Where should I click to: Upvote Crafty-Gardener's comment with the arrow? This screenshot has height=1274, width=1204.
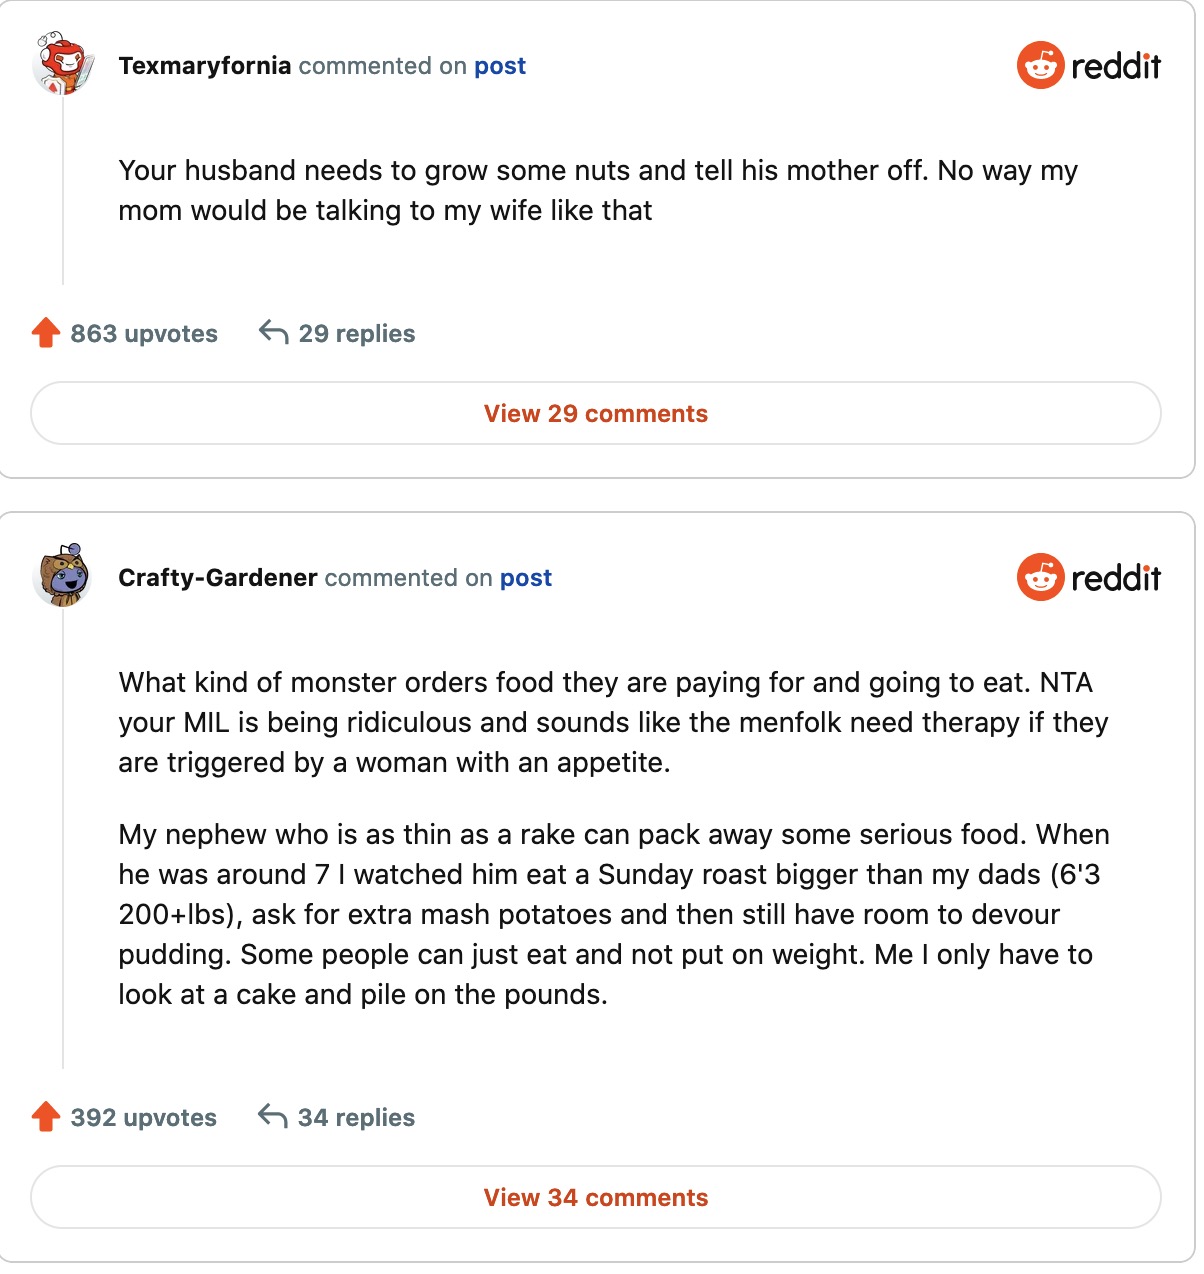pos(46,1117)
